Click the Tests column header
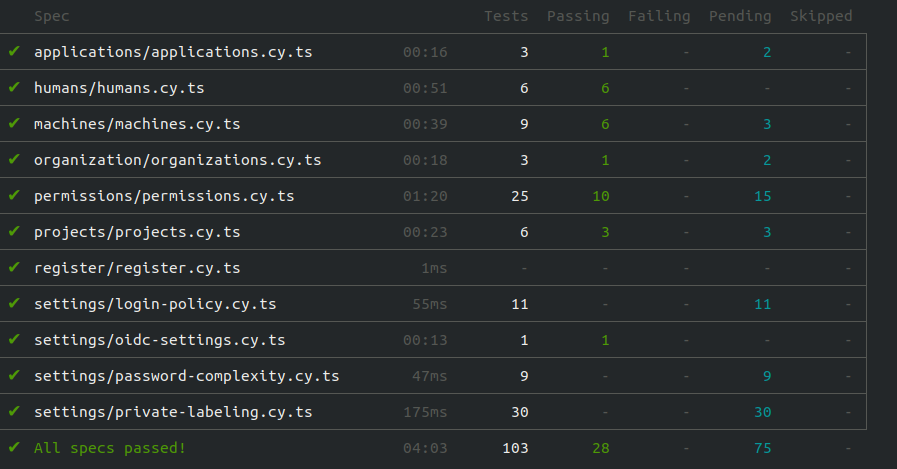 [x=506, y=16]
